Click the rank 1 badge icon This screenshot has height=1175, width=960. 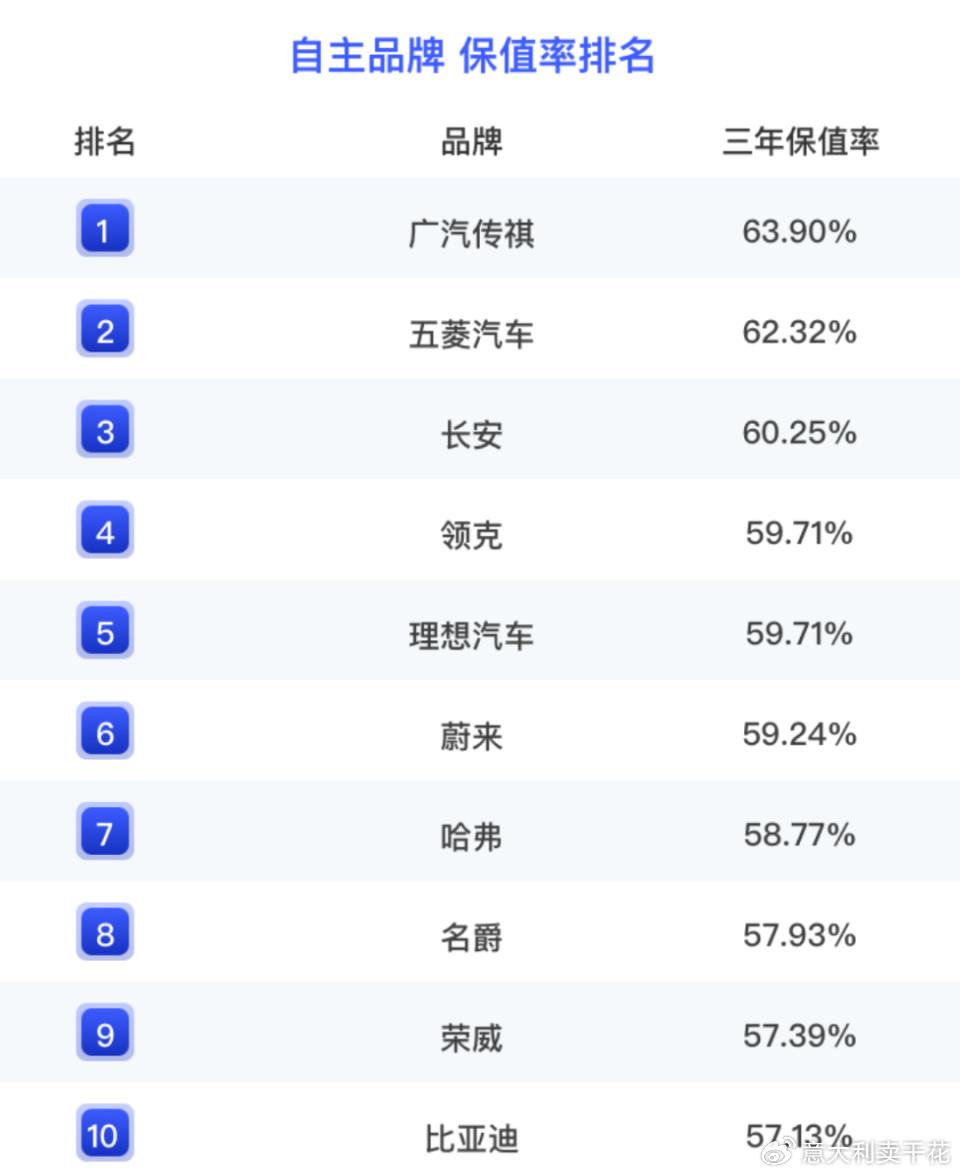pyautogui.click(x=105, y=228)
